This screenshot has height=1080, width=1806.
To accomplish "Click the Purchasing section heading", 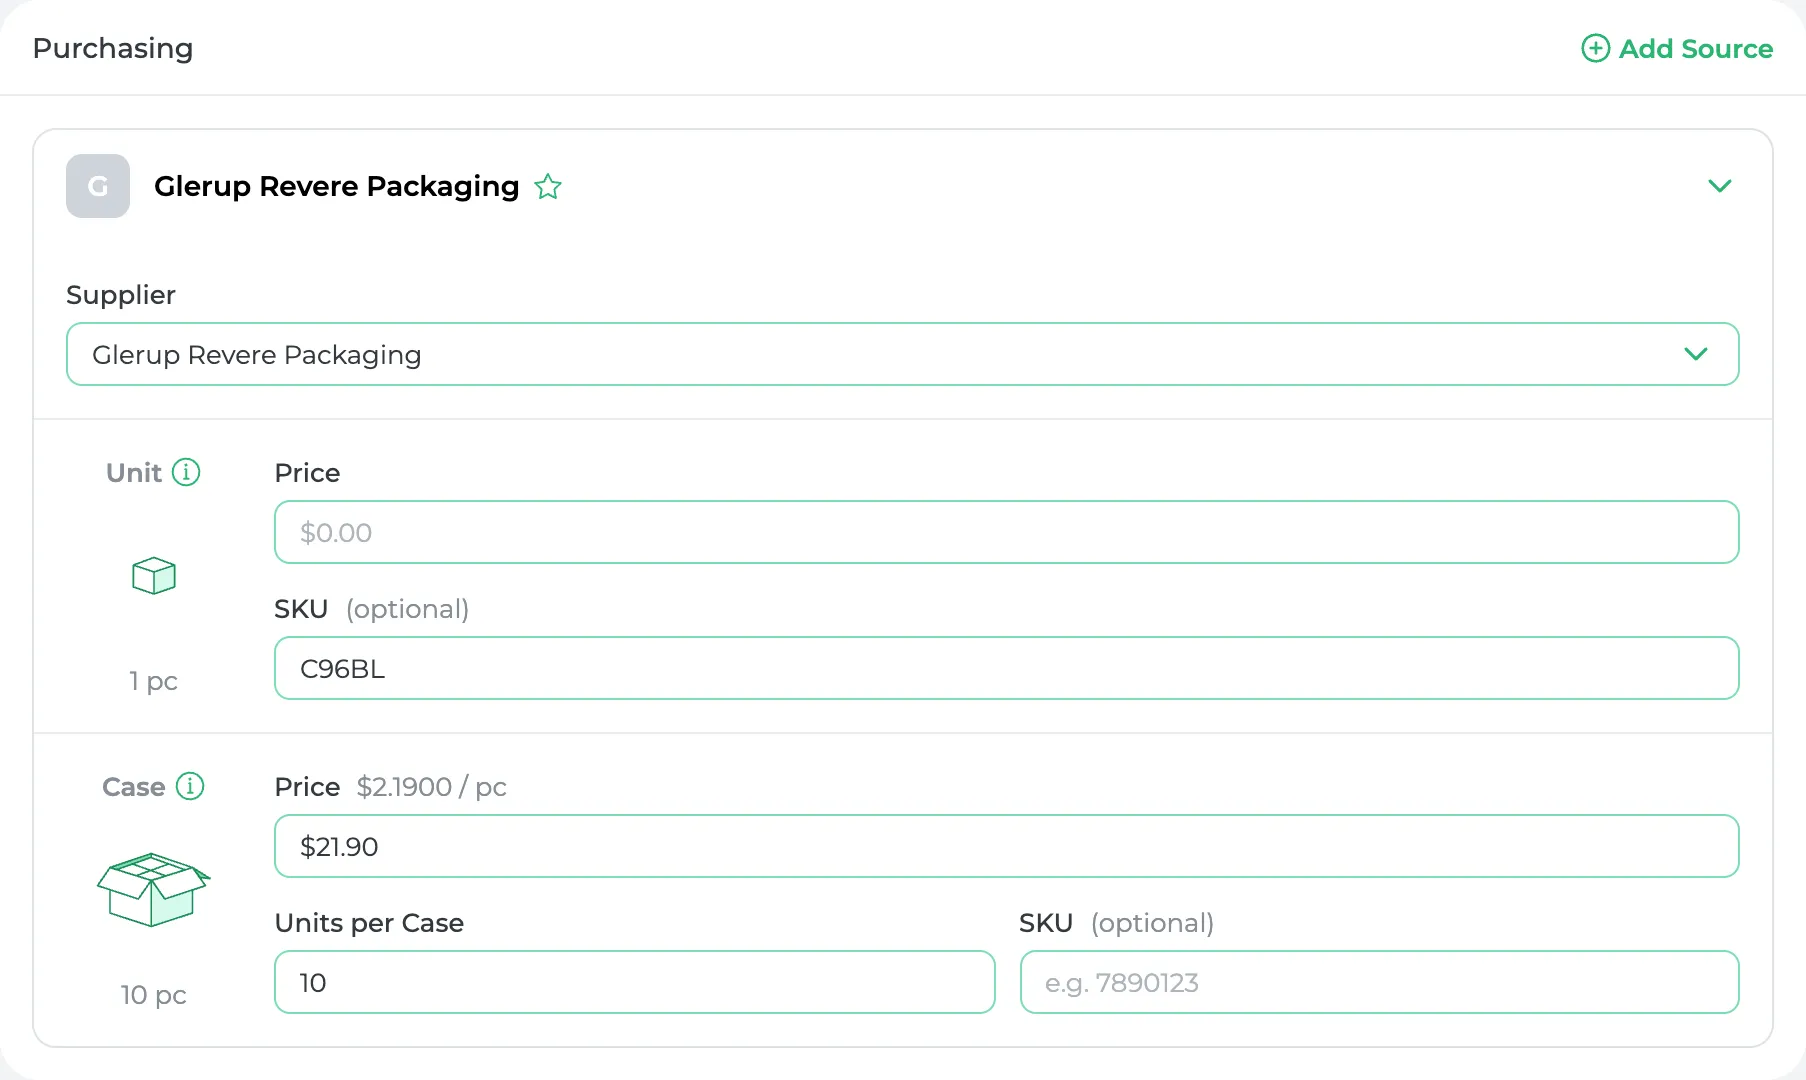I will pyautogui.click(x=113, y=48).
